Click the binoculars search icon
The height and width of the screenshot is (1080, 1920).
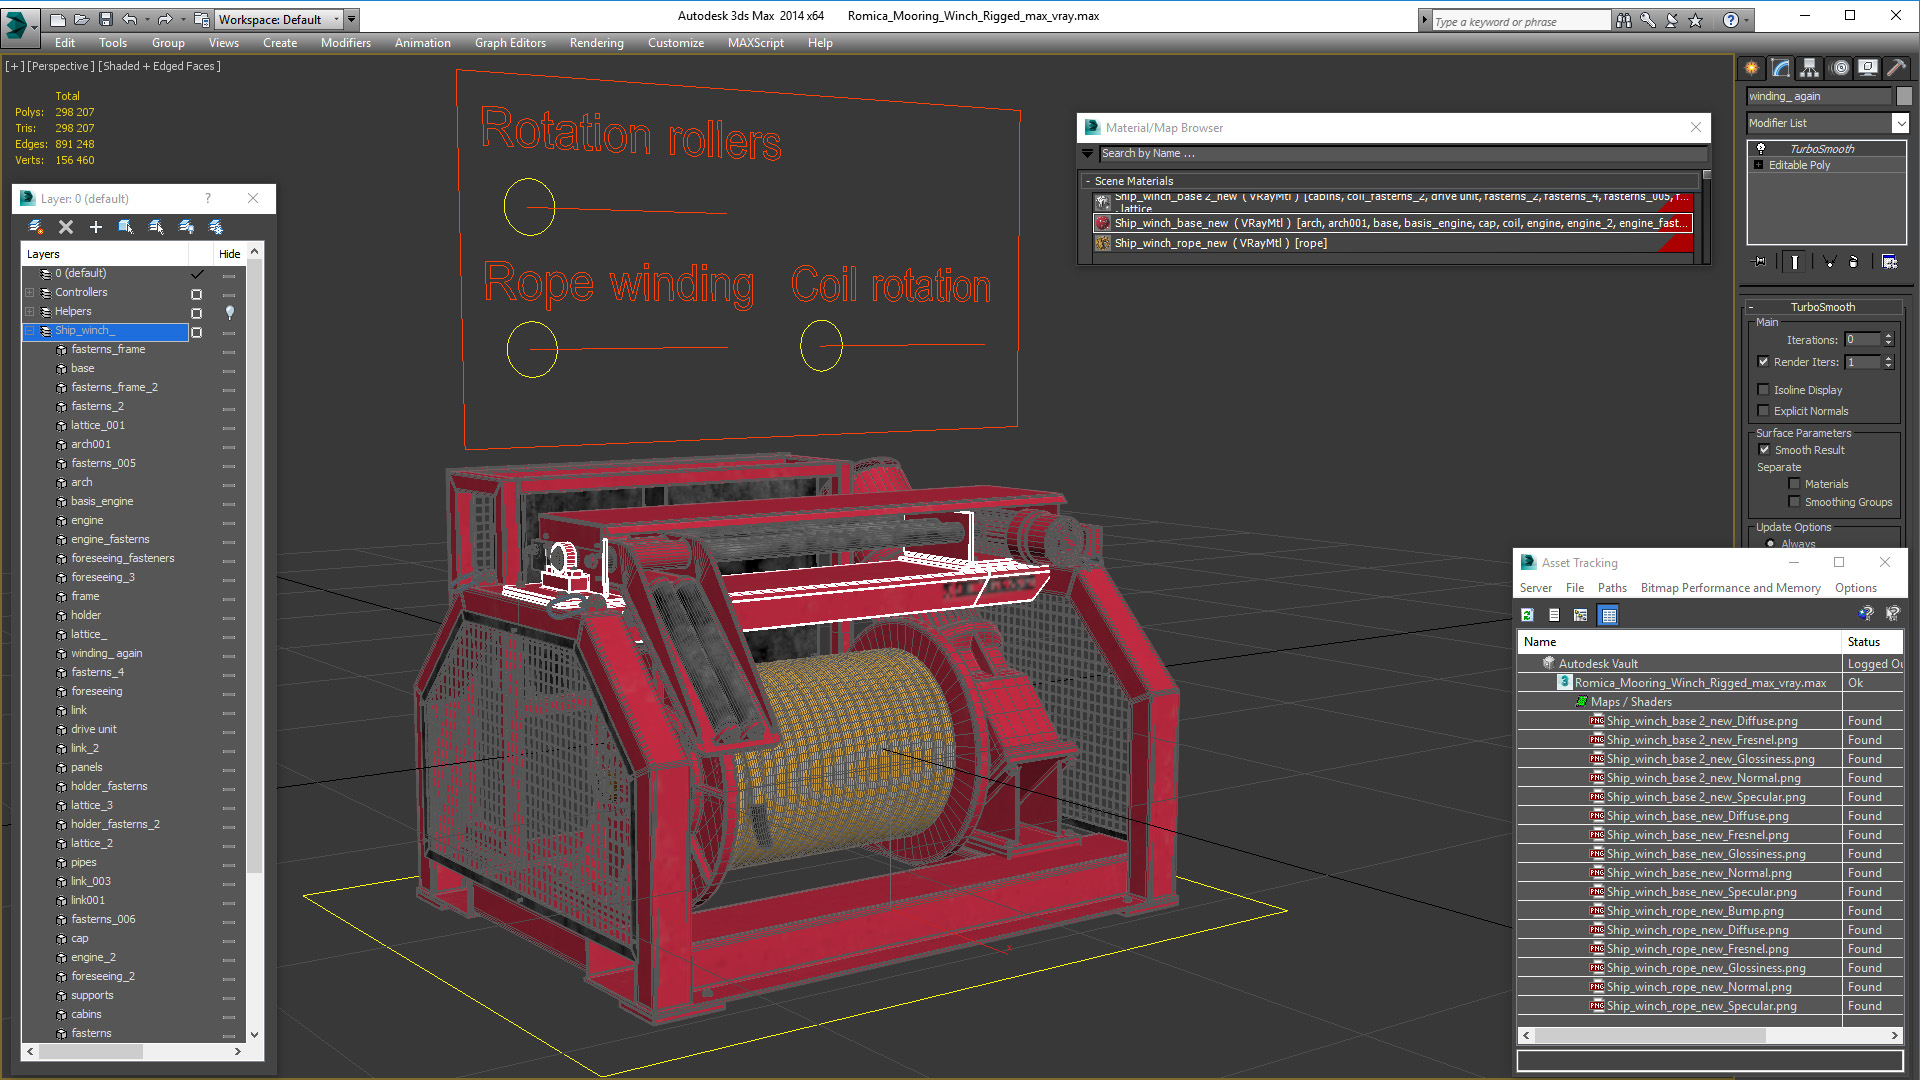pyautogui.click(x=1624, y=20)
